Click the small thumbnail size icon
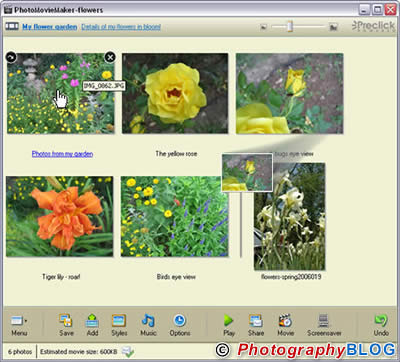The image size is (400, 362). 263,27
